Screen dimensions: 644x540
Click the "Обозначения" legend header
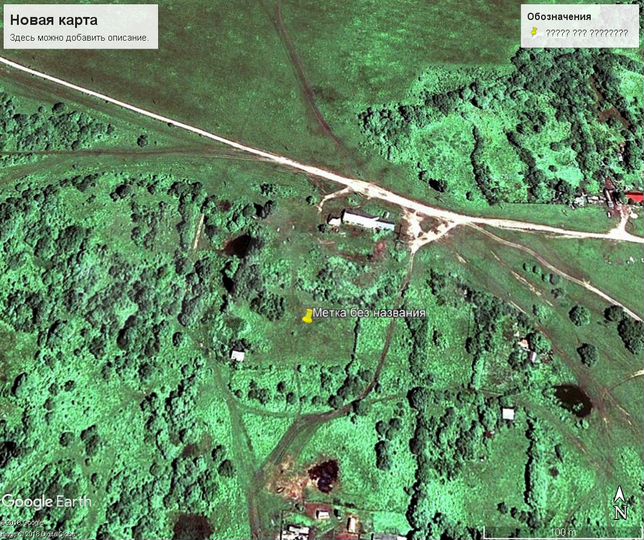[x=559, y=16]
